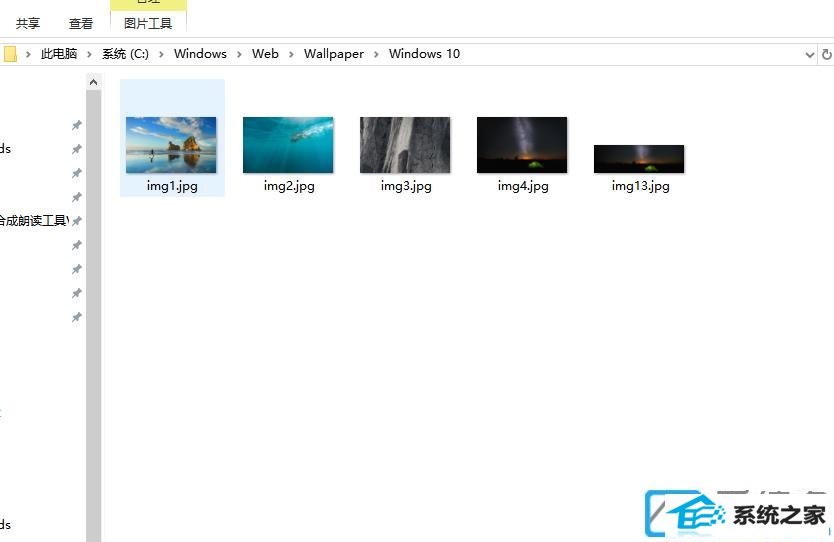
Task: Open the 共享 ribbon tab
Action: coord(28,23)
